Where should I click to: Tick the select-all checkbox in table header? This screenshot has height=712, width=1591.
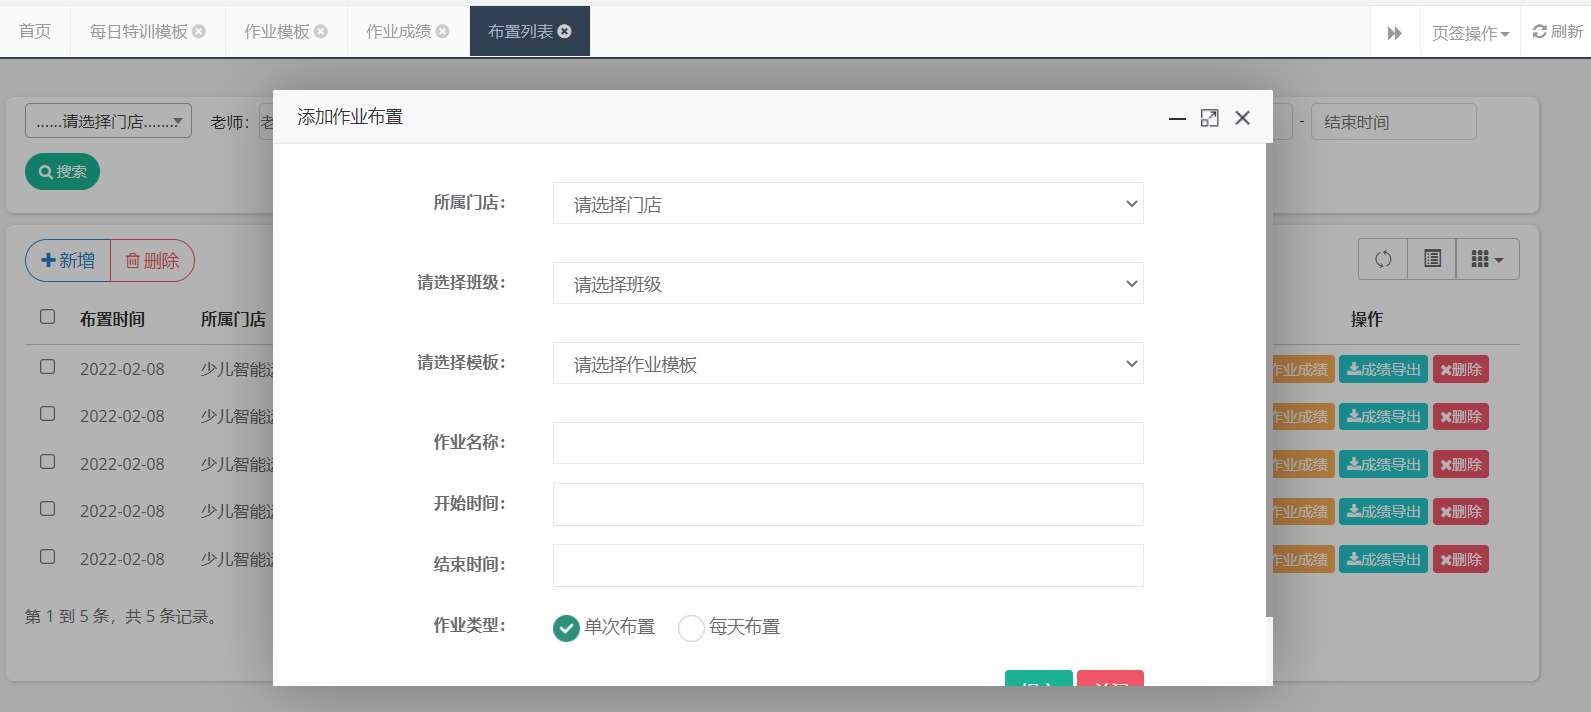click(x=47, y=317)
